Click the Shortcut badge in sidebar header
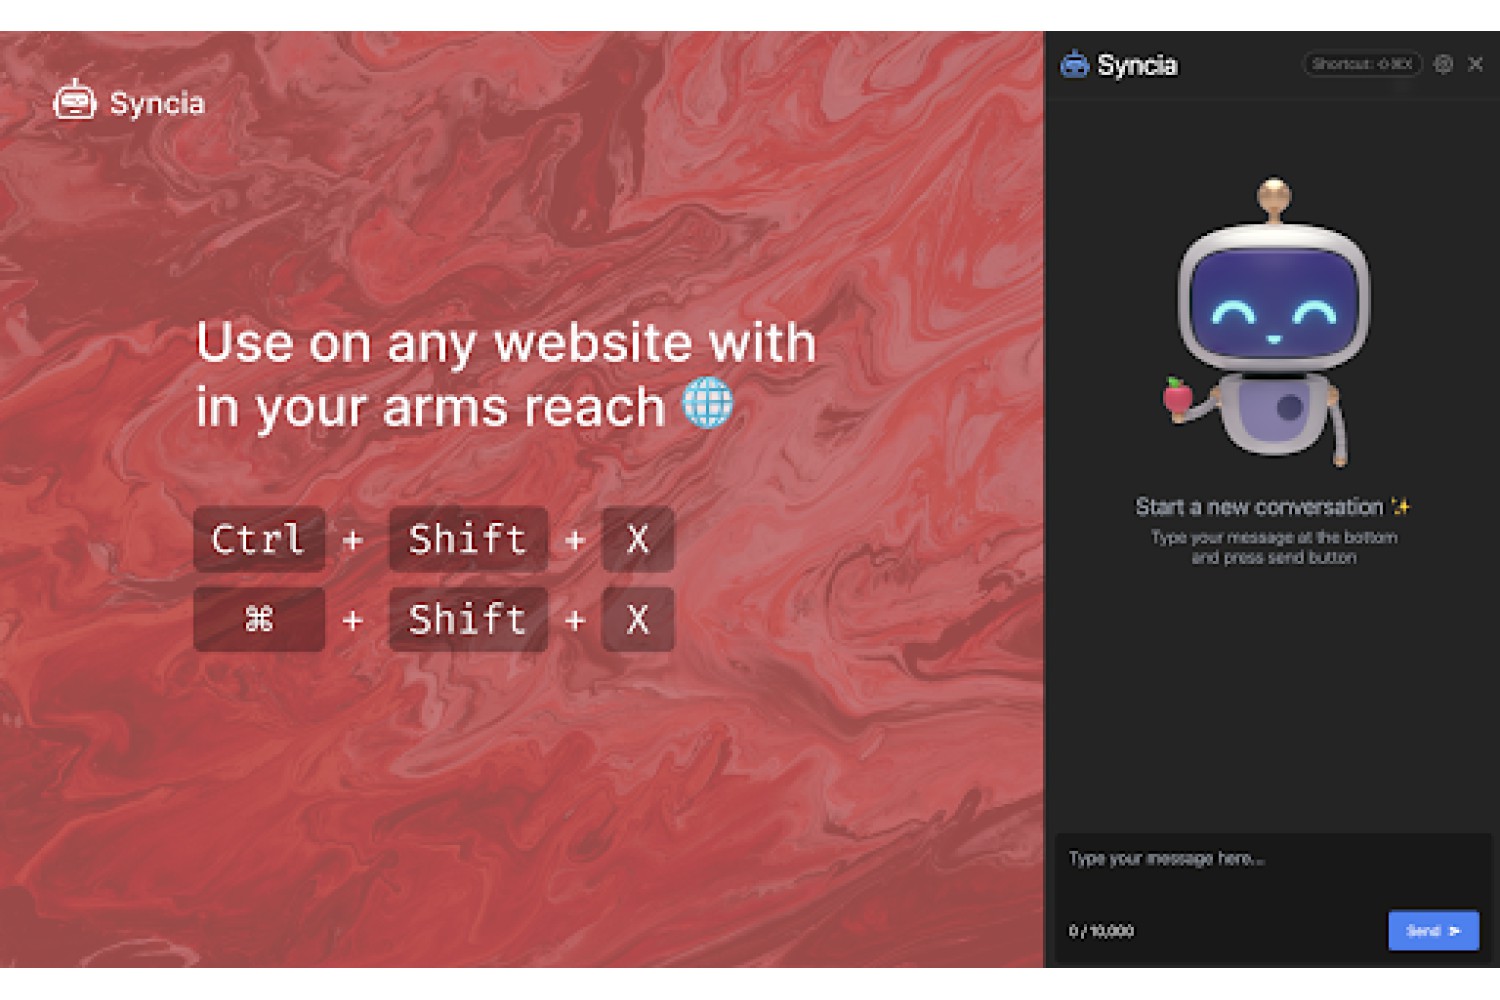Image resolution: width=1500 pixels, height=1000 pixels. coord(1362,64)
